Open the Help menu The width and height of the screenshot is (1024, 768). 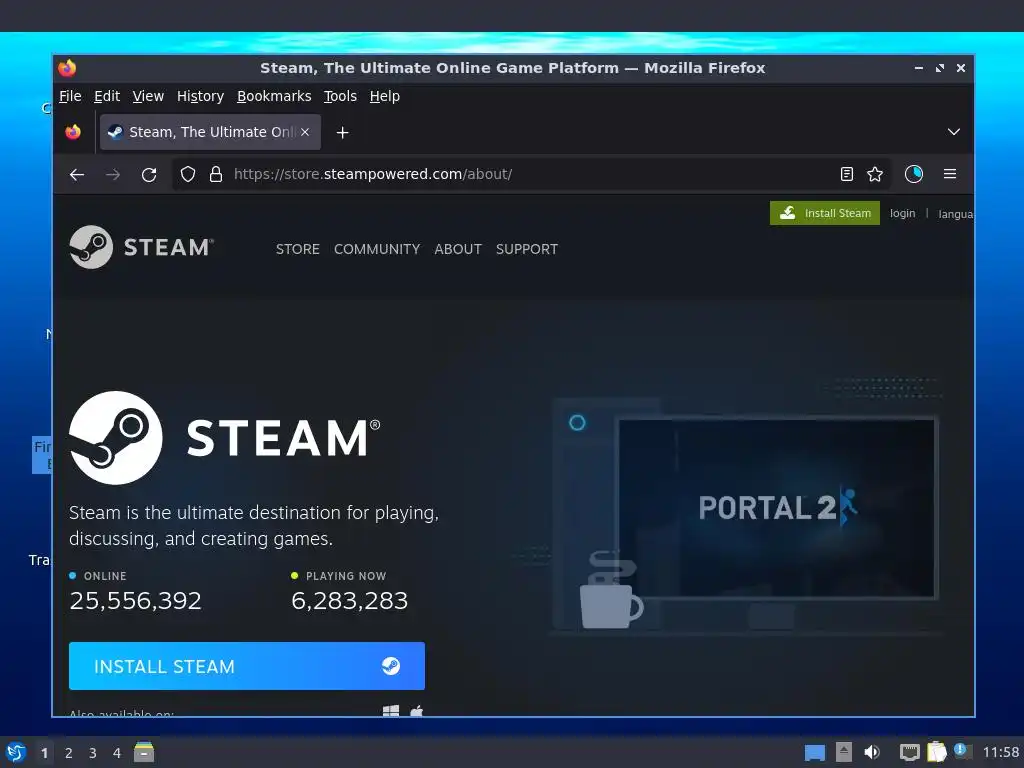[x=385, y=96]
